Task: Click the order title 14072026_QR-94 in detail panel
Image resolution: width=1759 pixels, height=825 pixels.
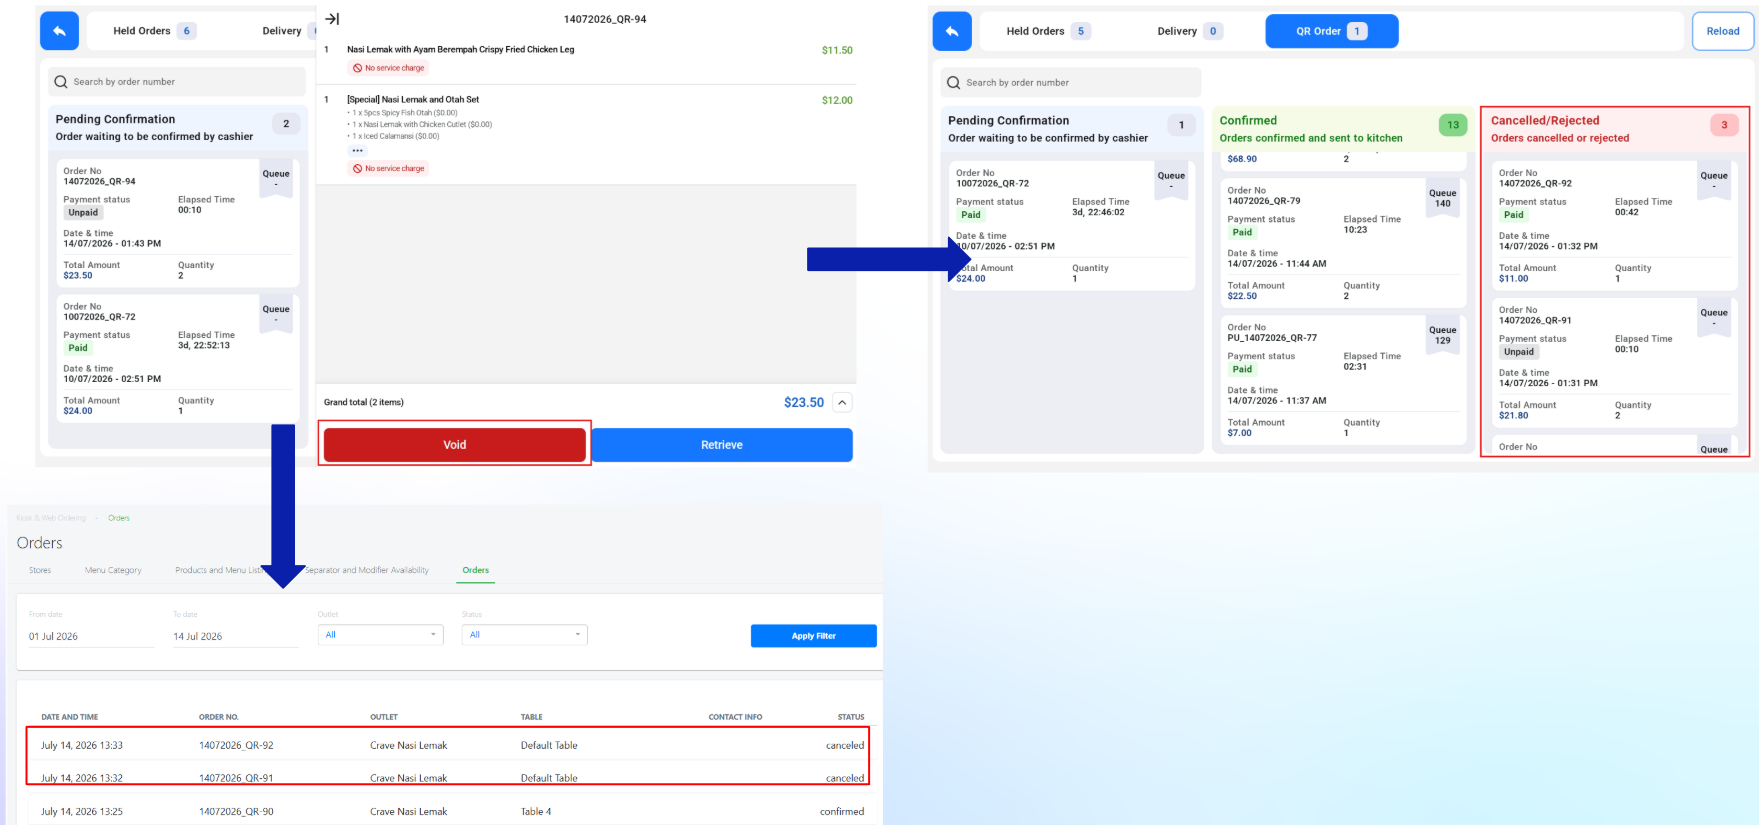Action: click(x=605, y=19)
